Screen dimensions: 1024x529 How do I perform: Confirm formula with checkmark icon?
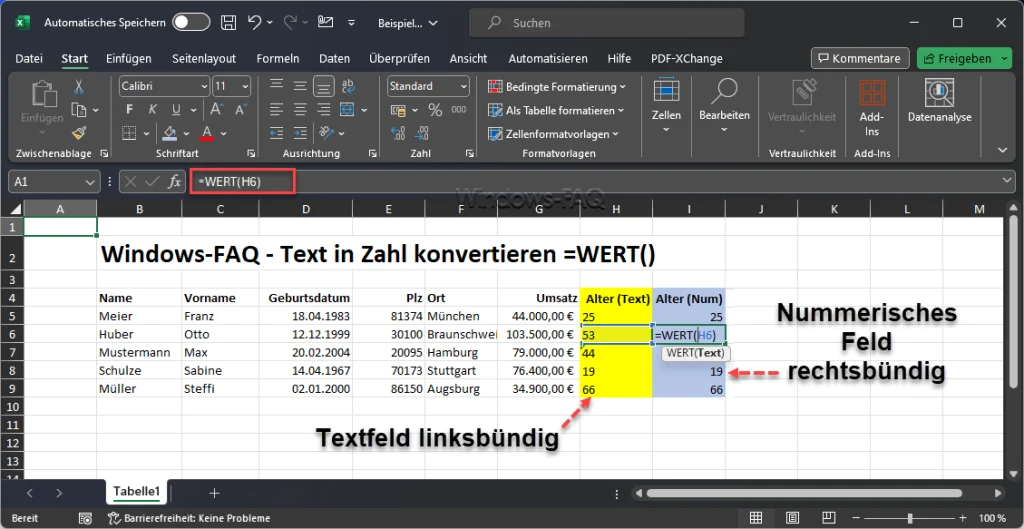[152, 182]
